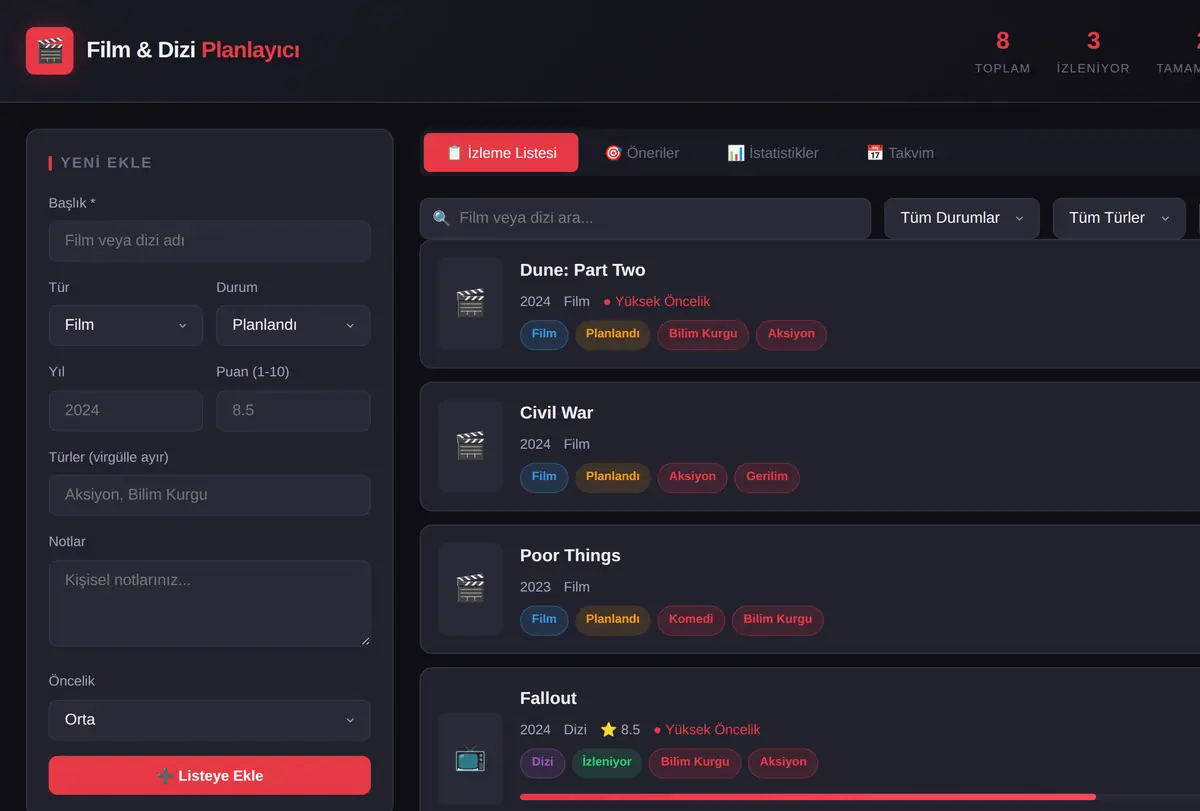This screenshot has height=811, width=1200.
Task: Focus the Yıl input field
Action: pyautogui.click(x=126, y=410)
